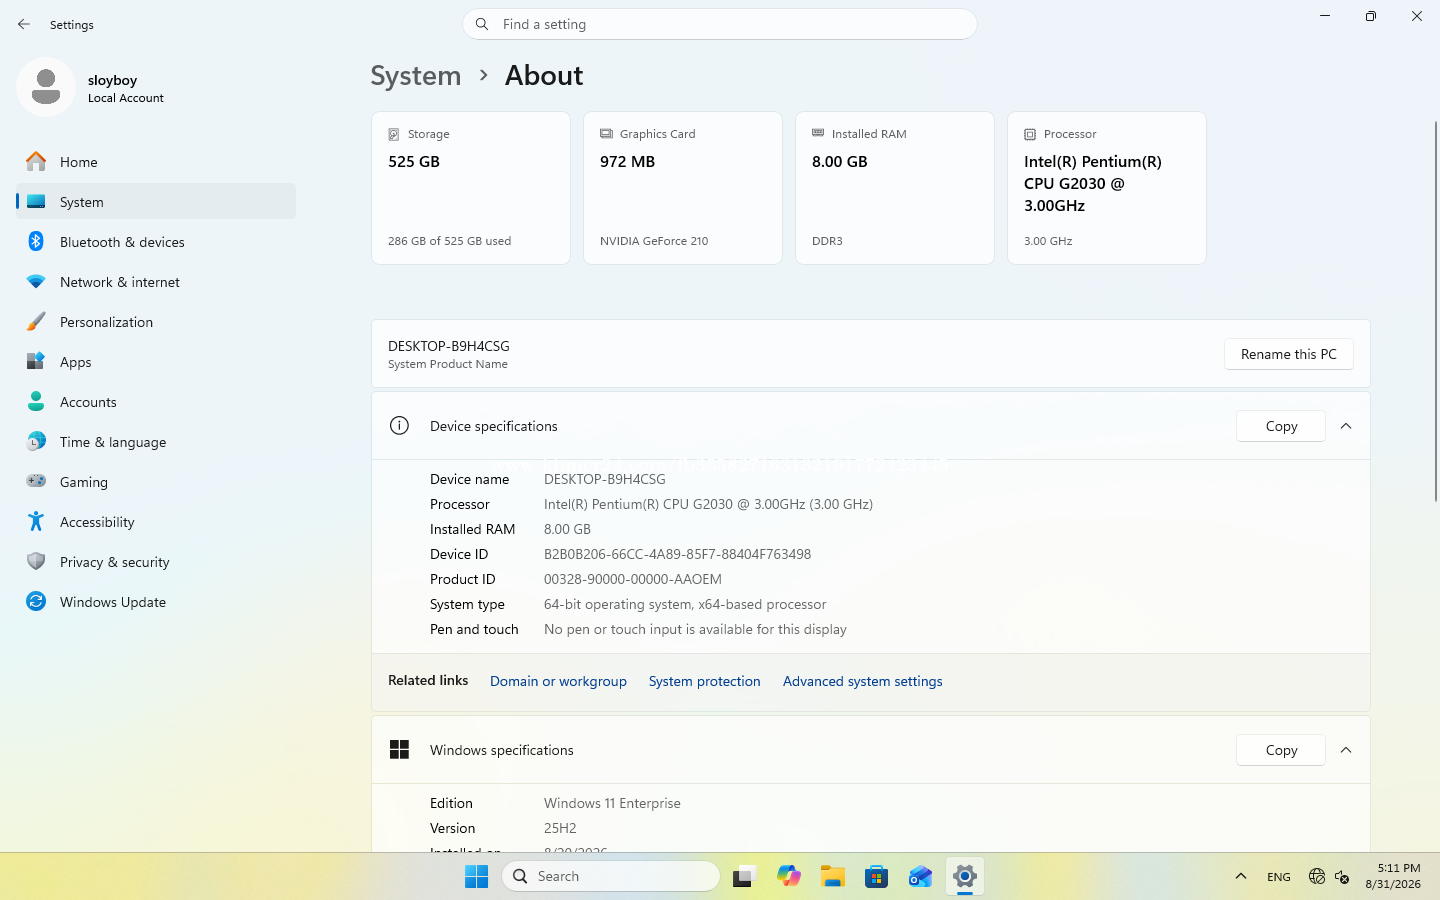Click the Device ID value B2B0B206-66CC-4A89-85F7-88404F763498
Image resolution: width=1440 pixels, height=900 pixels.
[678, 554]
